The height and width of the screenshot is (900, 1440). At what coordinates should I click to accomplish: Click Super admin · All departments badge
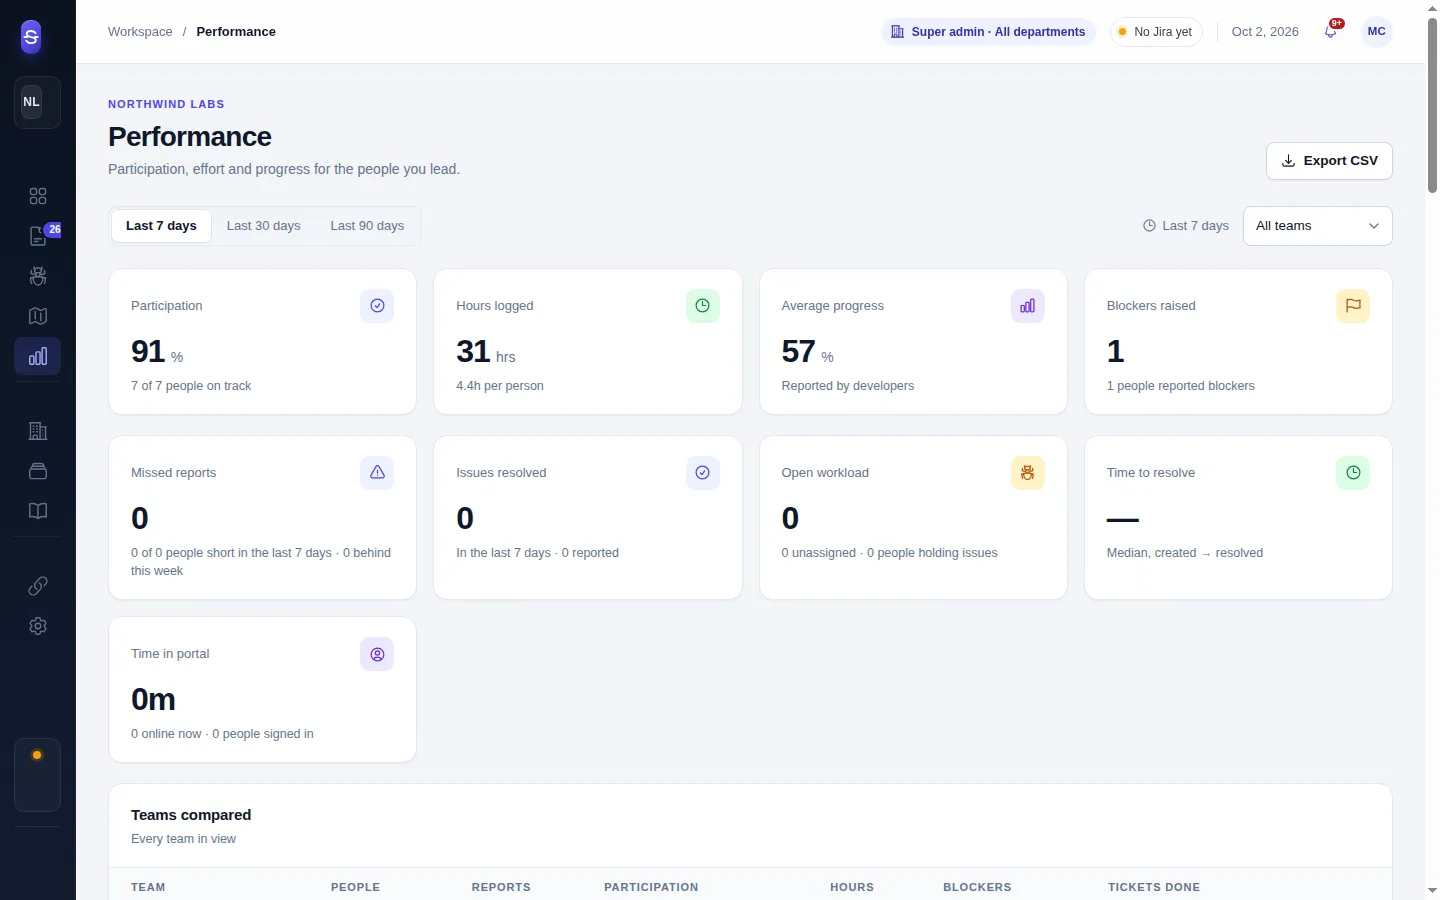coord(988,32)
